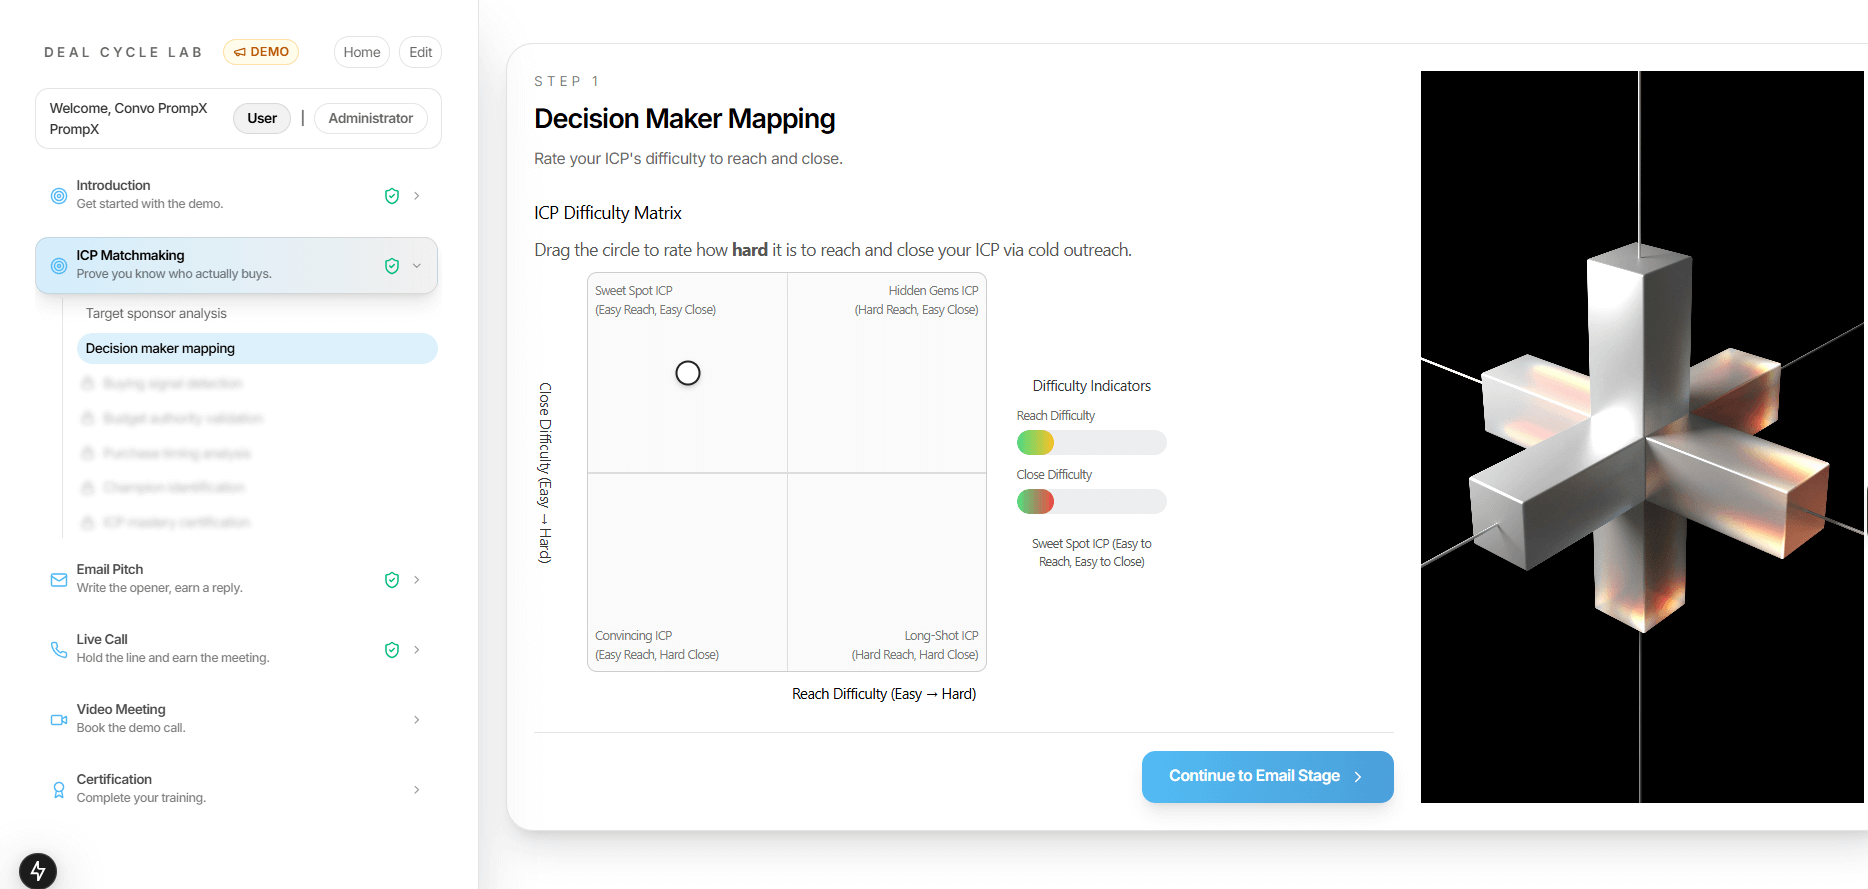
Task: Click Continue to Email Stage button
Action: click(1268, 777)
